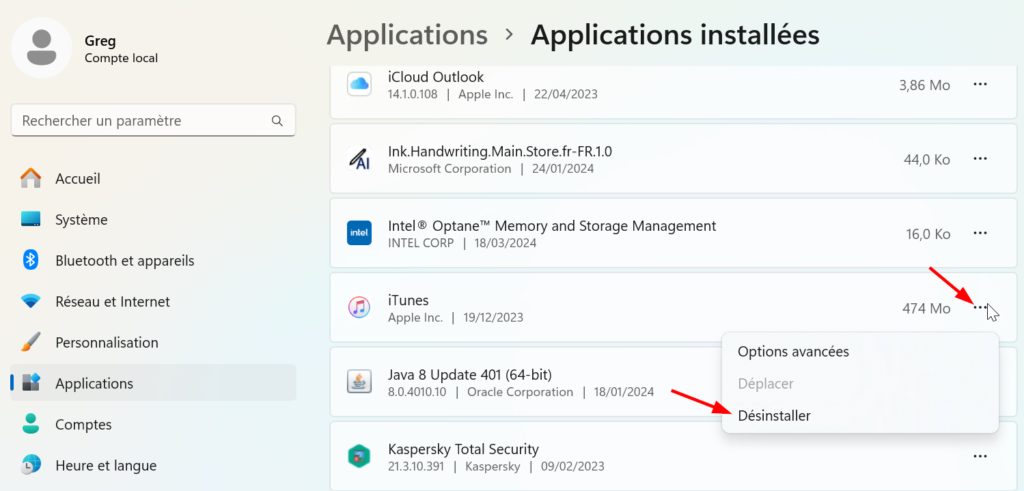The width and height of the screenshot is (1024, 491).
Task: Click the Heure et langue clock icon
Action: pyautogui.click(x=31, y=465)
